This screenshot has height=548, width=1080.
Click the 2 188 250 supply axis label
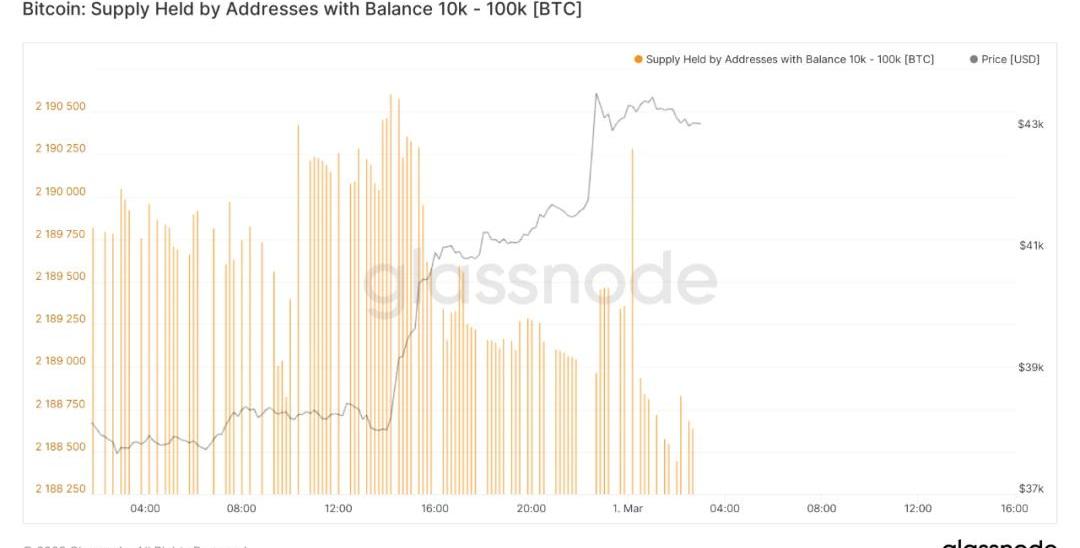(61, 489)
